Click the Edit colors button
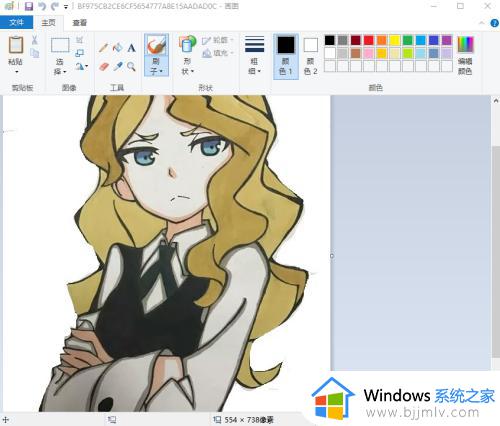 (465, 56)
